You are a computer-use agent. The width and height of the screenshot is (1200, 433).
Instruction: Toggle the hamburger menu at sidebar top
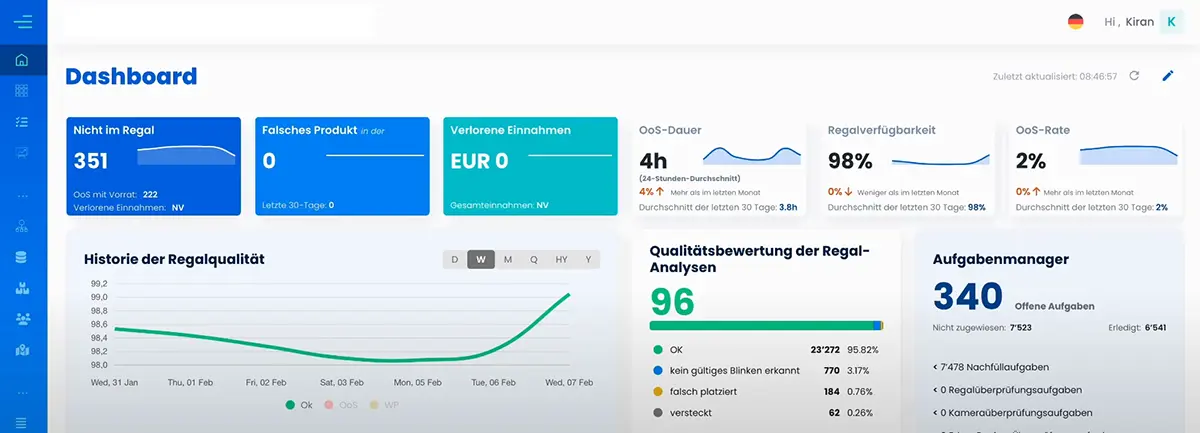22,21
